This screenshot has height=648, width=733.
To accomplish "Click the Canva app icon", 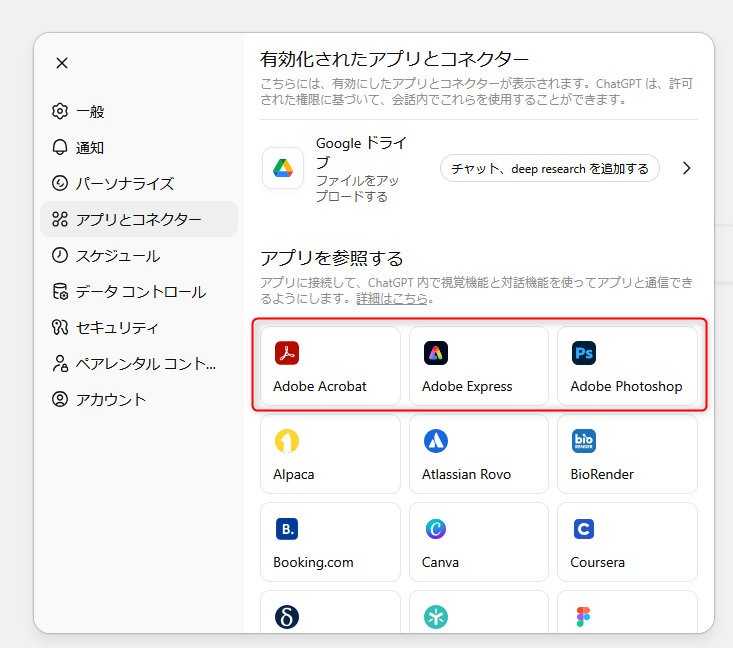I will point(436,529).
